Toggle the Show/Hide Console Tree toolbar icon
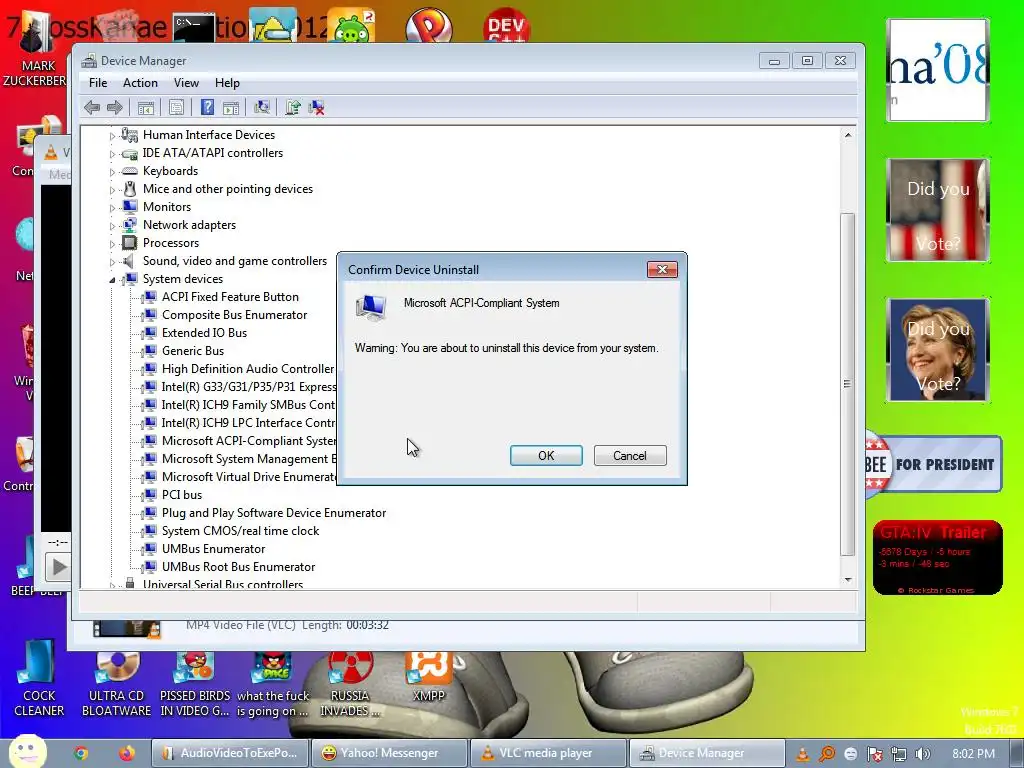 click(146, 108)
